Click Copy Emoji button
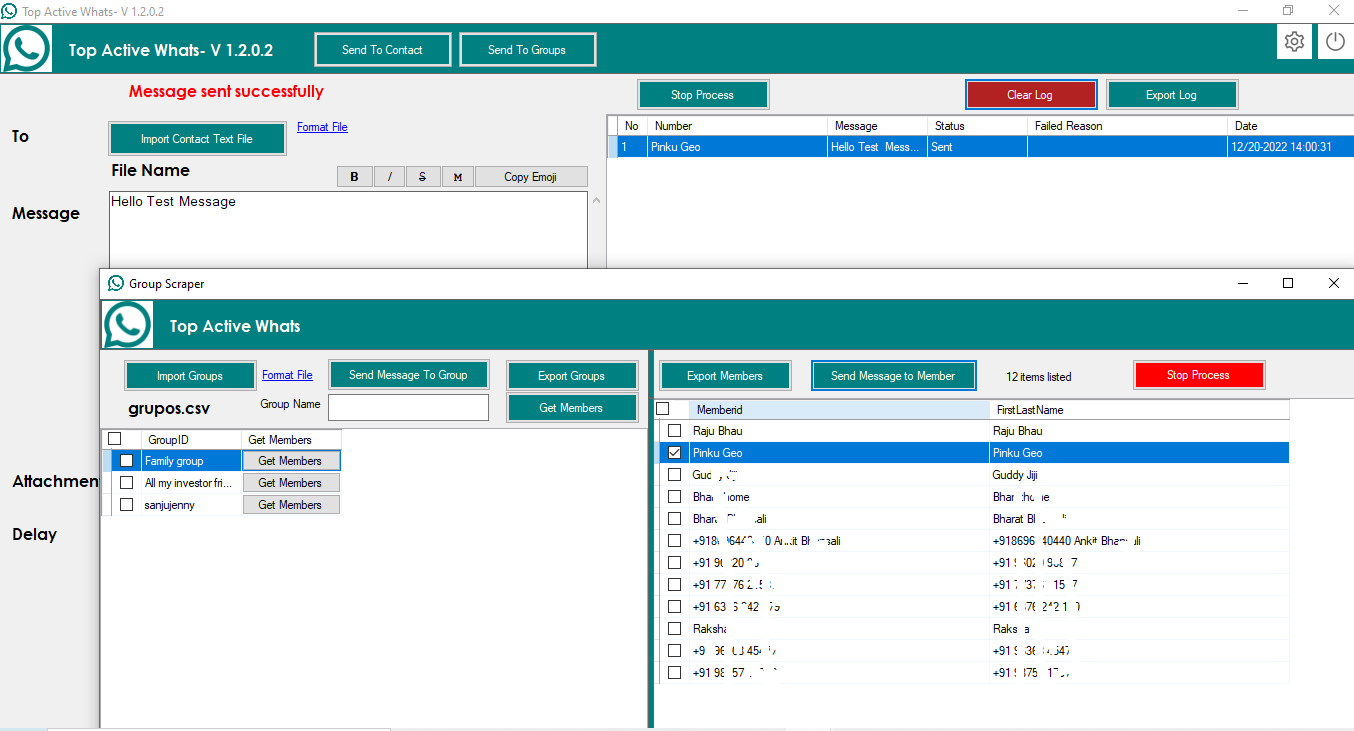 (x=531, y=177)
